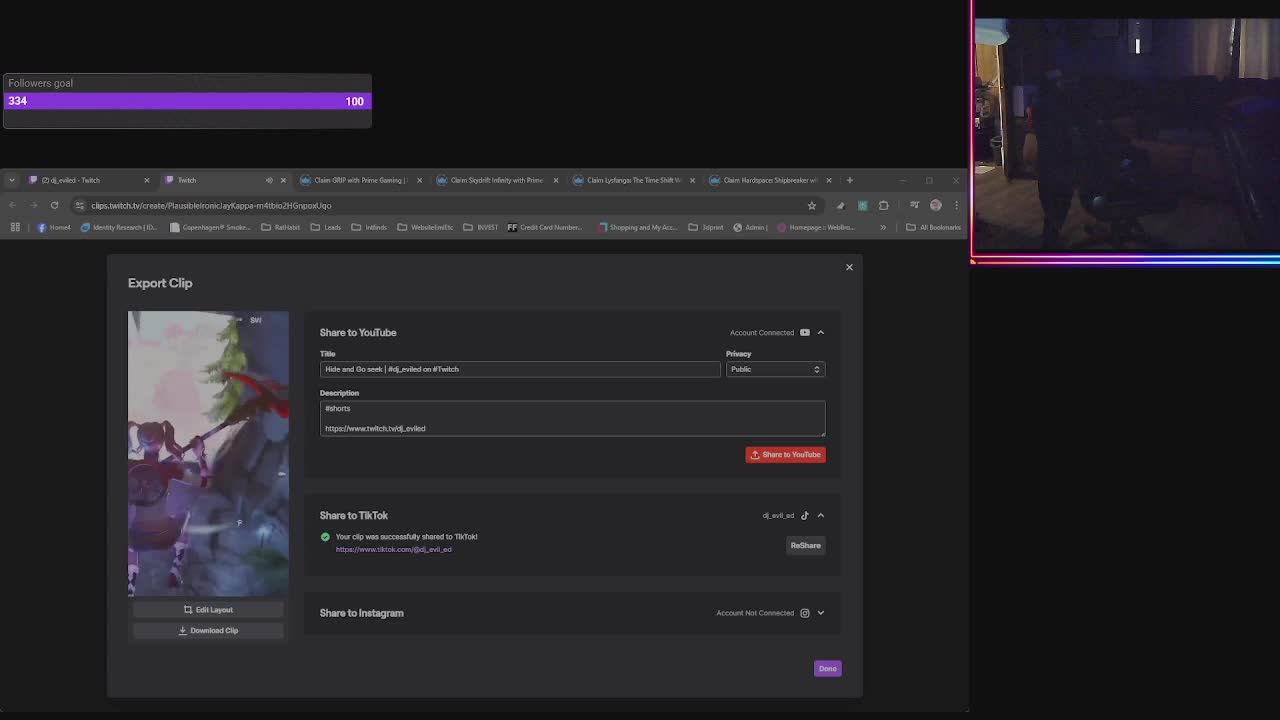This screenshot has height=720, width=1280.
Task: Show more bookmarks with the double chevron
Action: pos(883,227)
